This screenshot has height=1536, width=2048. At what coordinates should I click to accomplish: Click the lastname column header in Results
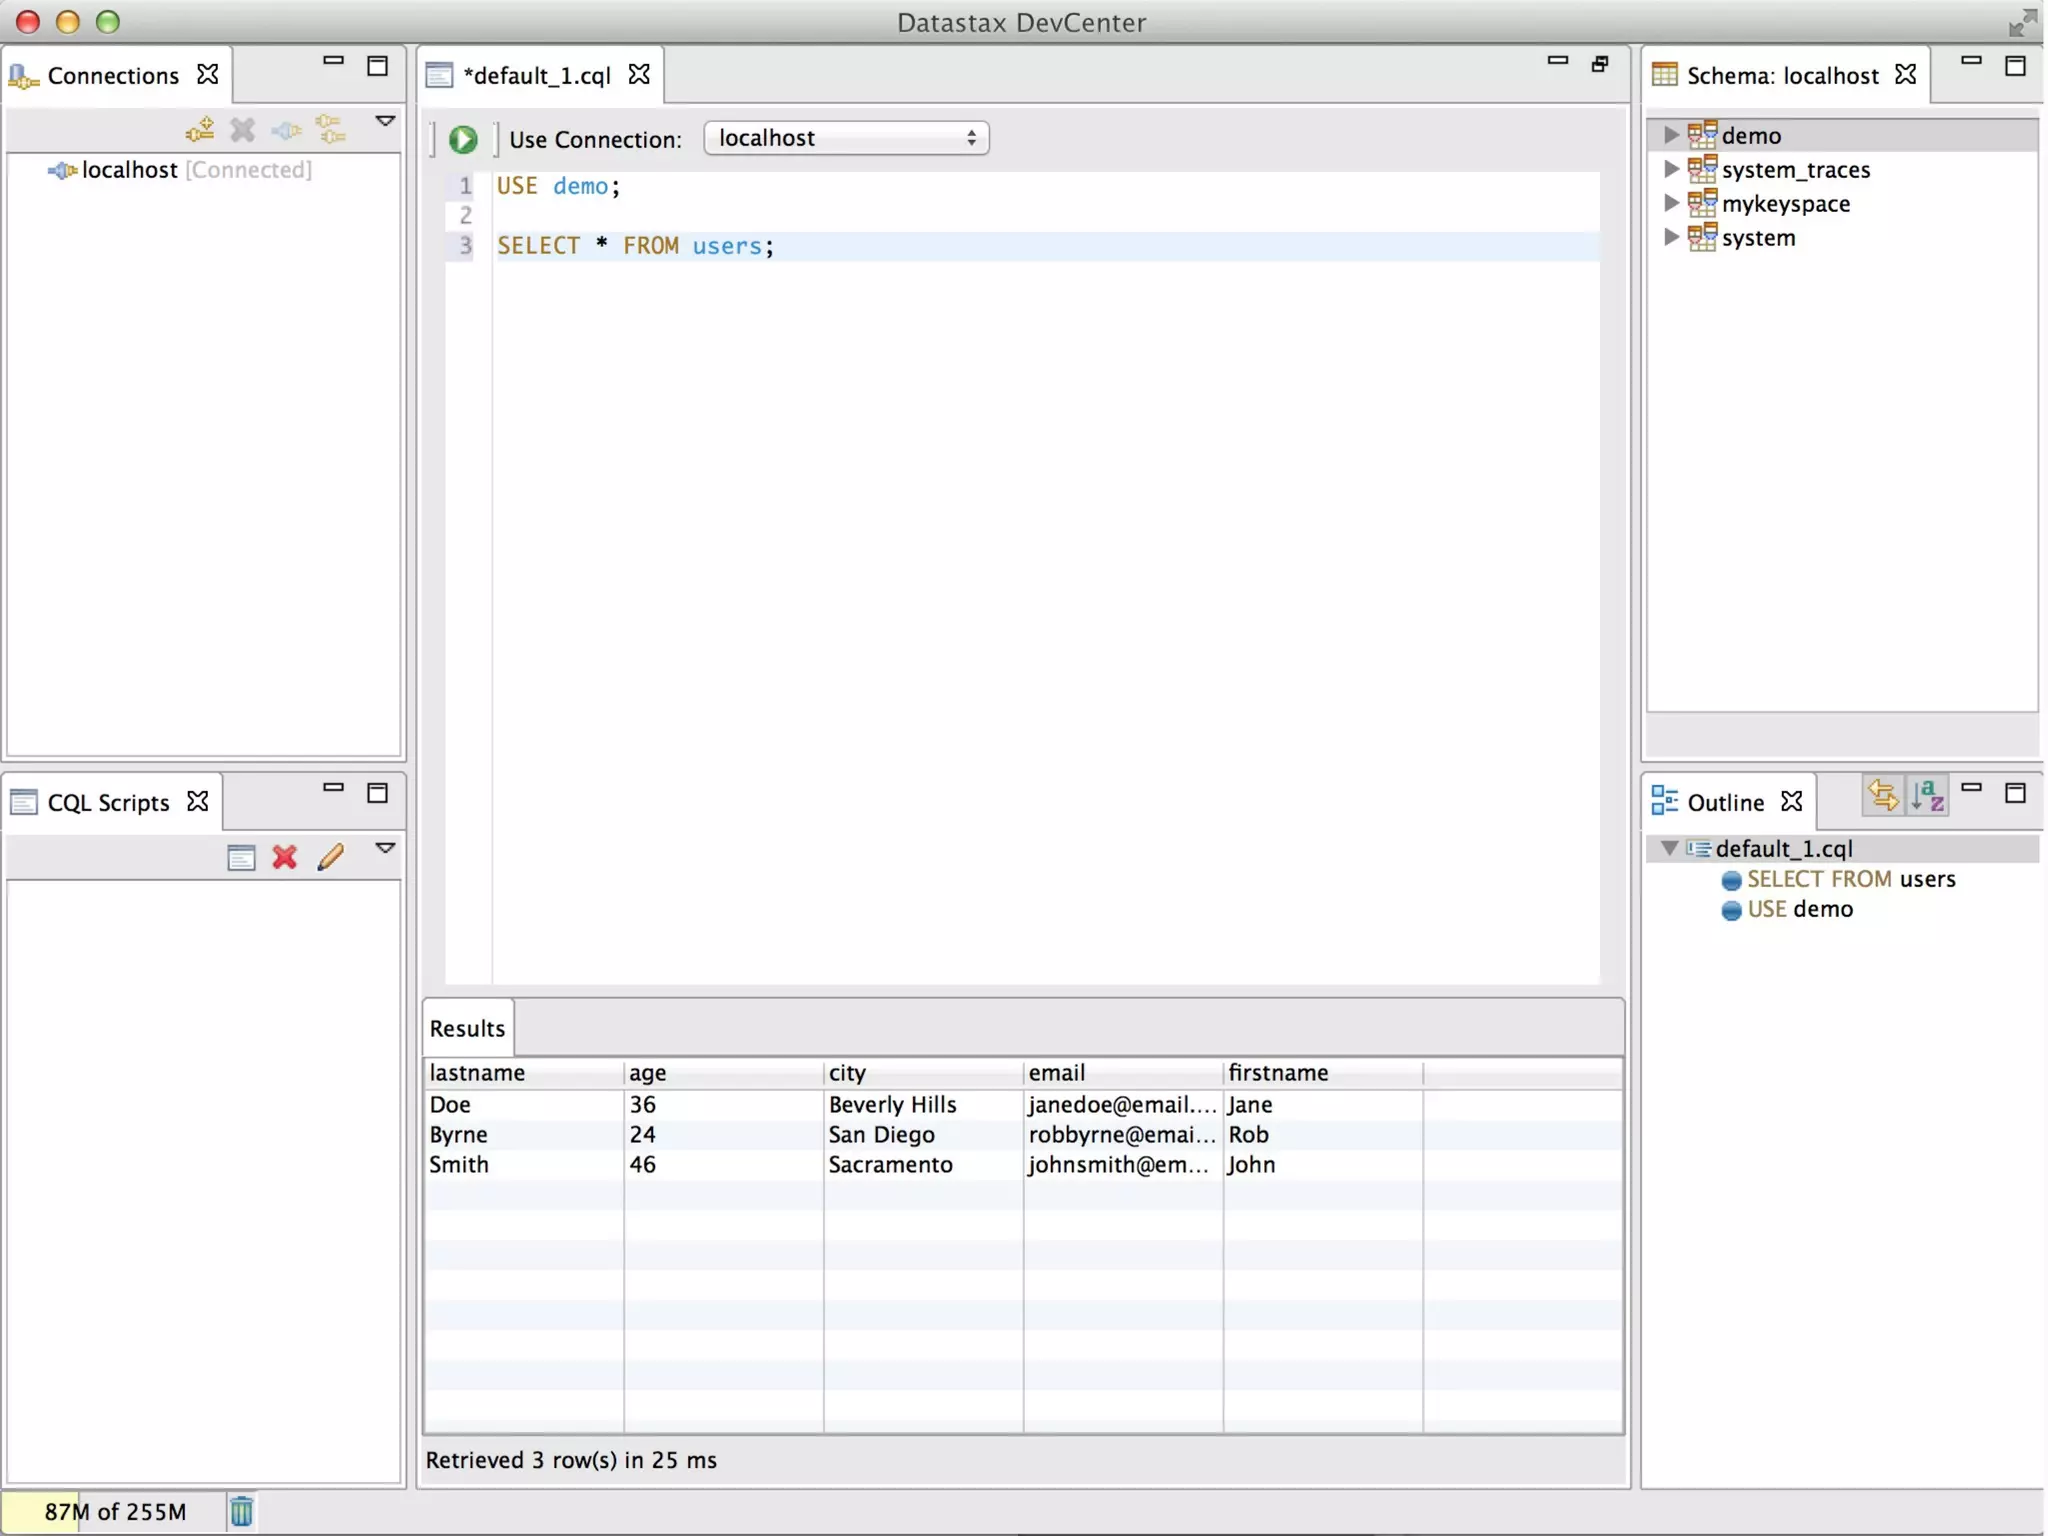click(477, 1072)
